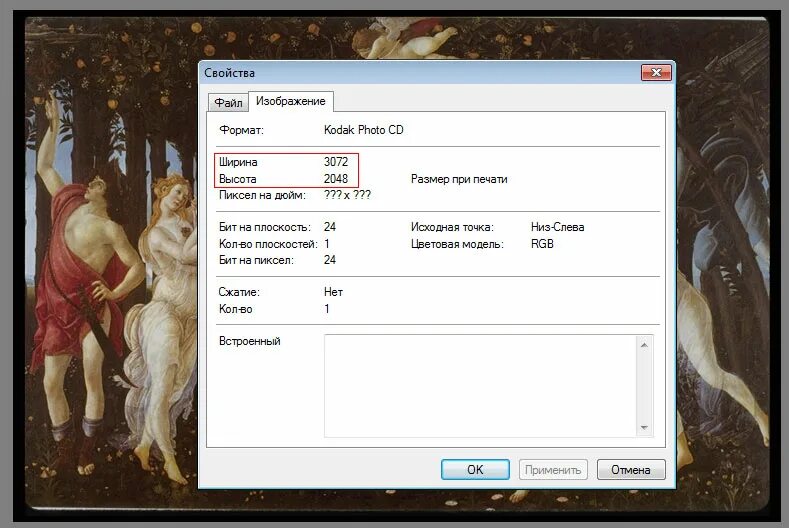Click the Отмена button
789x528 pixels.
(x=631, y=470)
